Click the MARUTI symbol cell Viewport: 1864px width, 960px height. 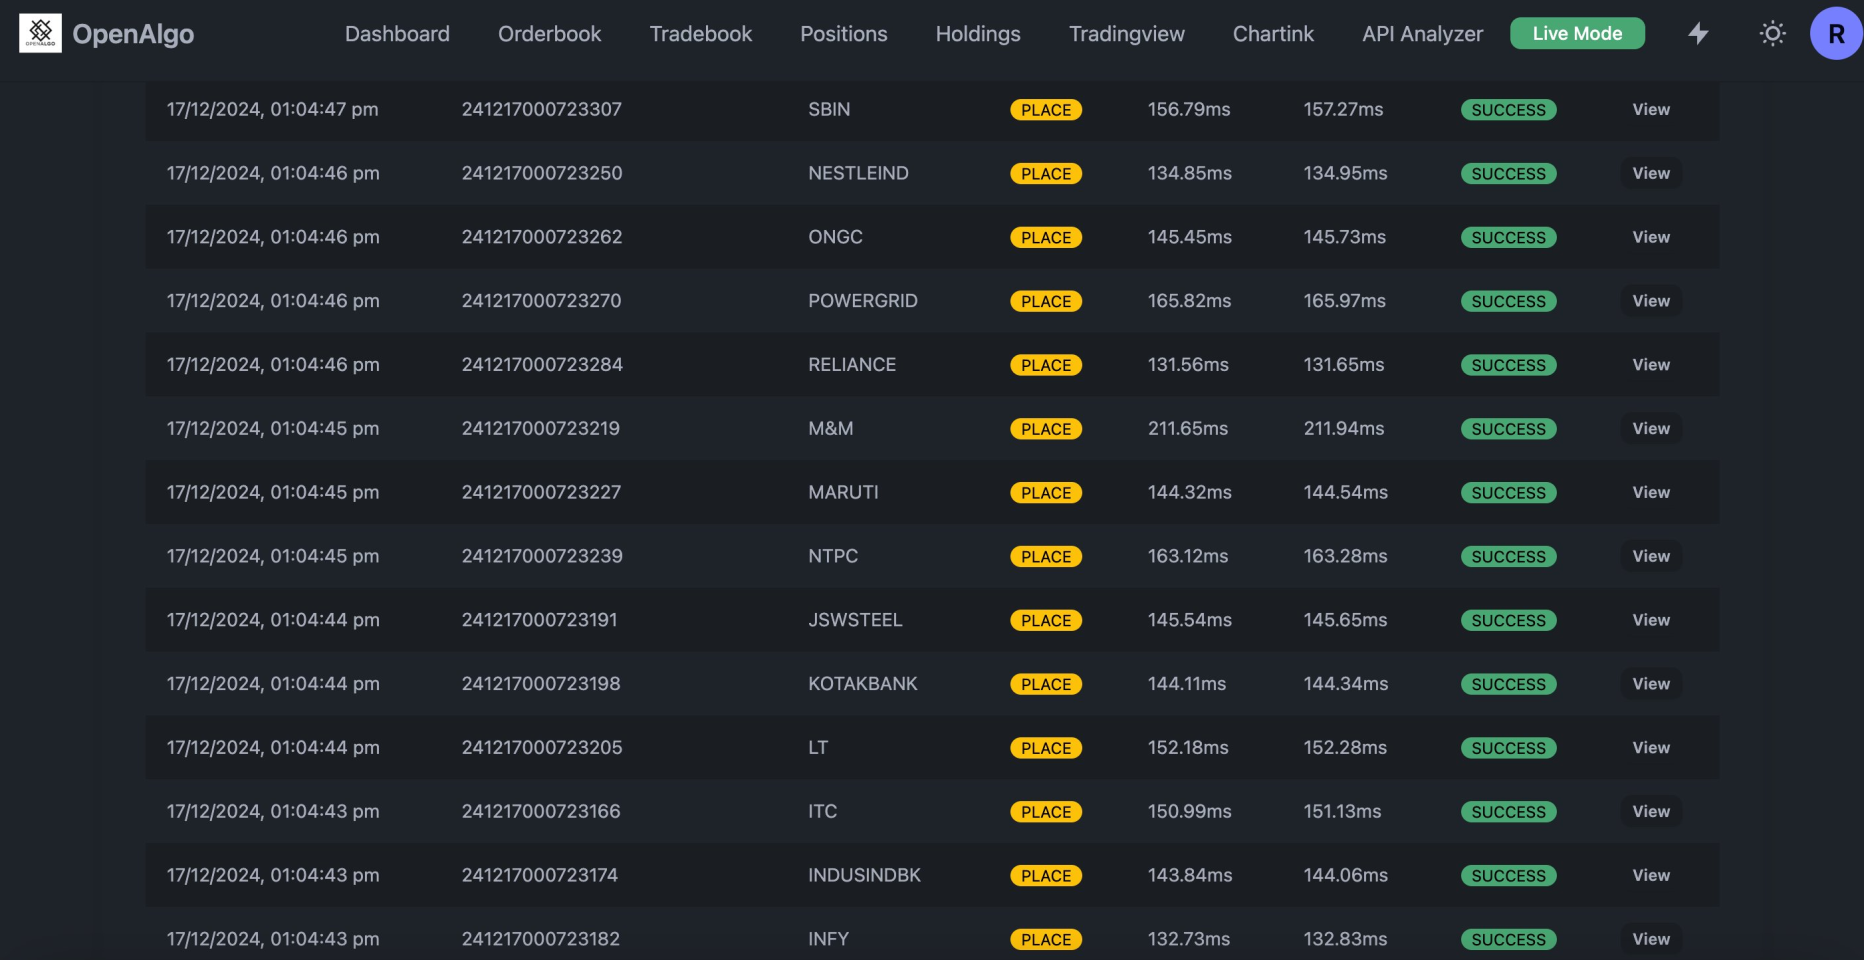[843, 492]
